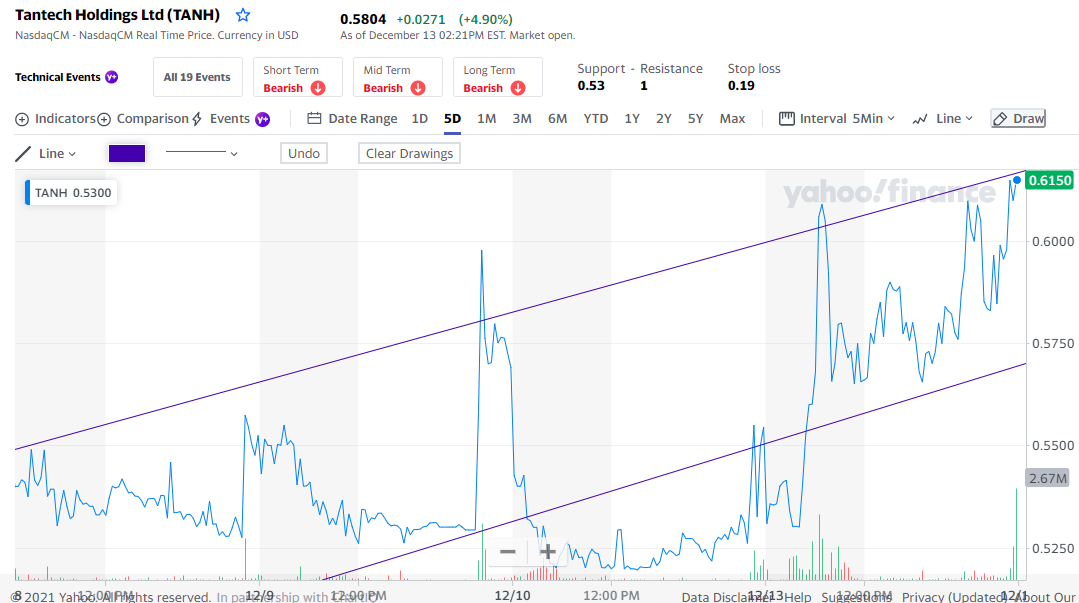
Task: Click the Mid Term red down-arrow icon
Action: click(x=418, y=88)
